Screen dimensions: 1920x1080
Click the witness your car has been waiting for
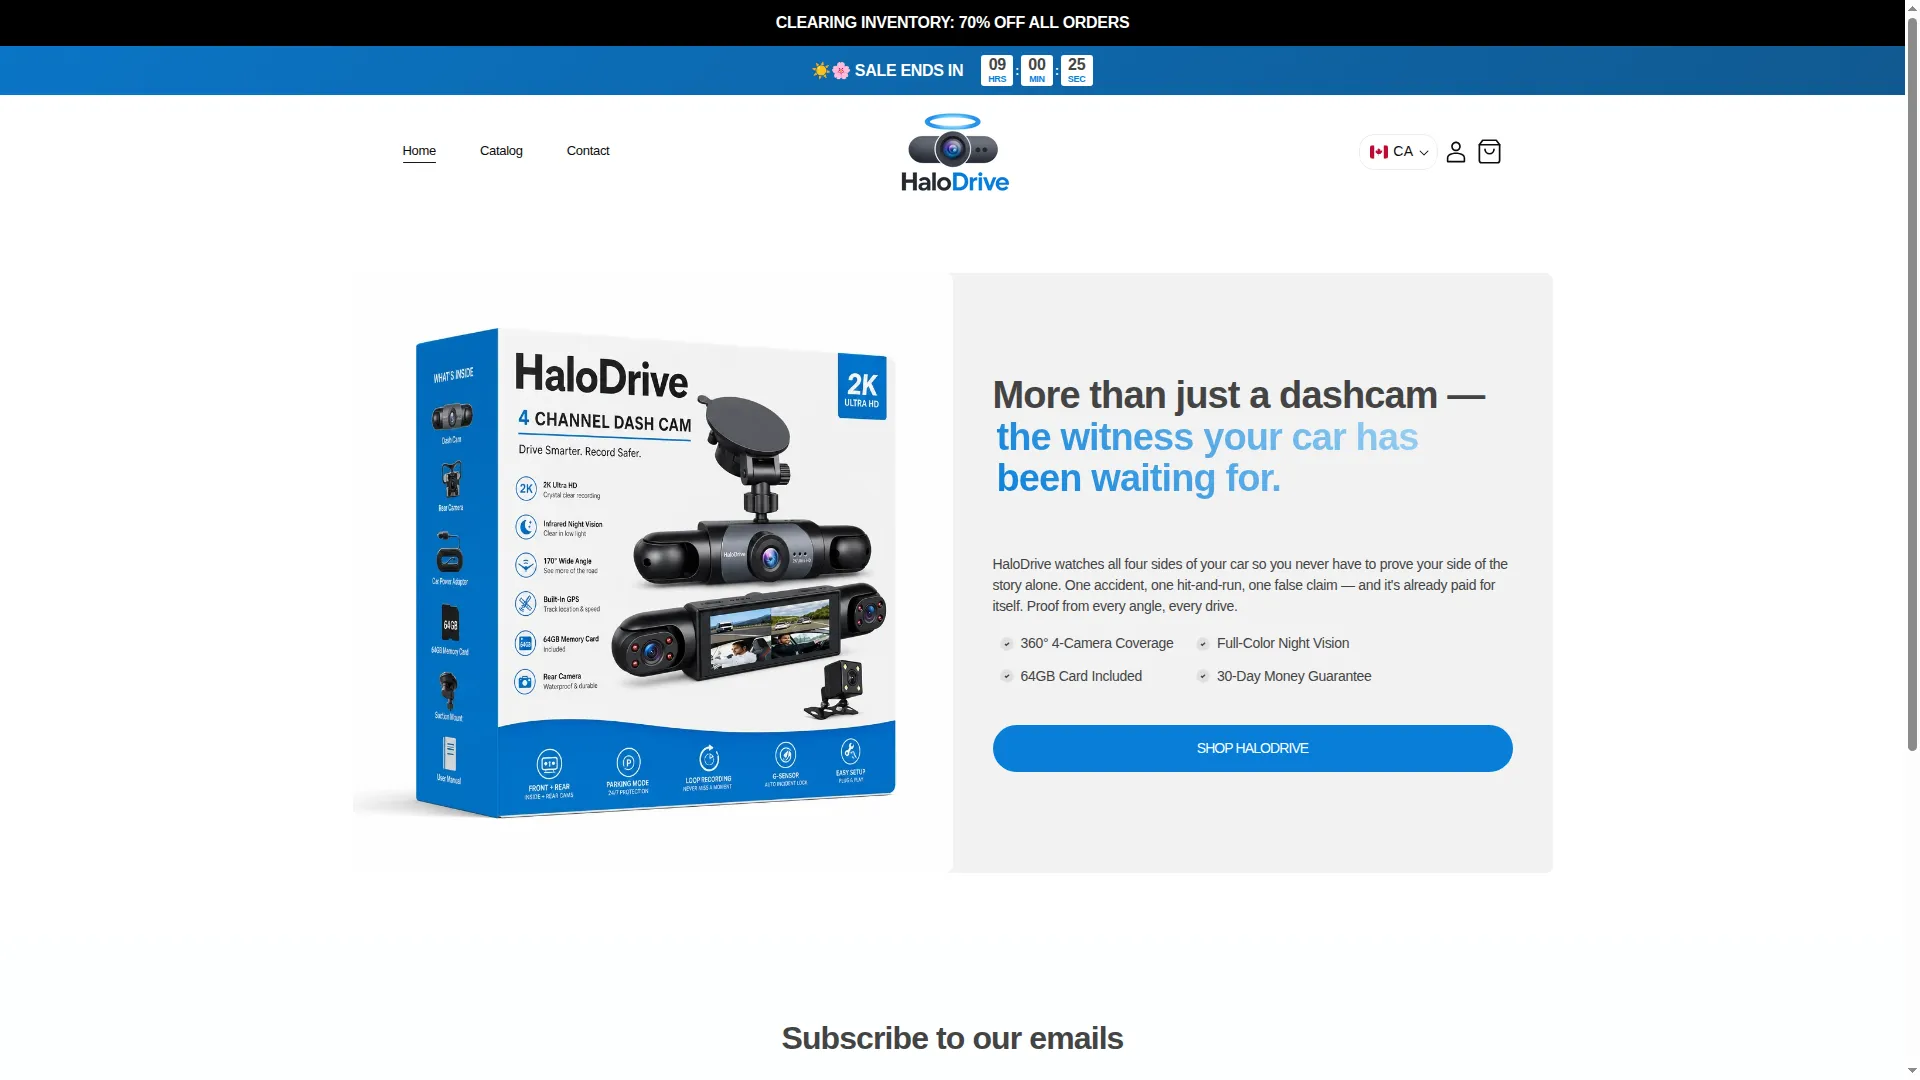(1206, 458)
